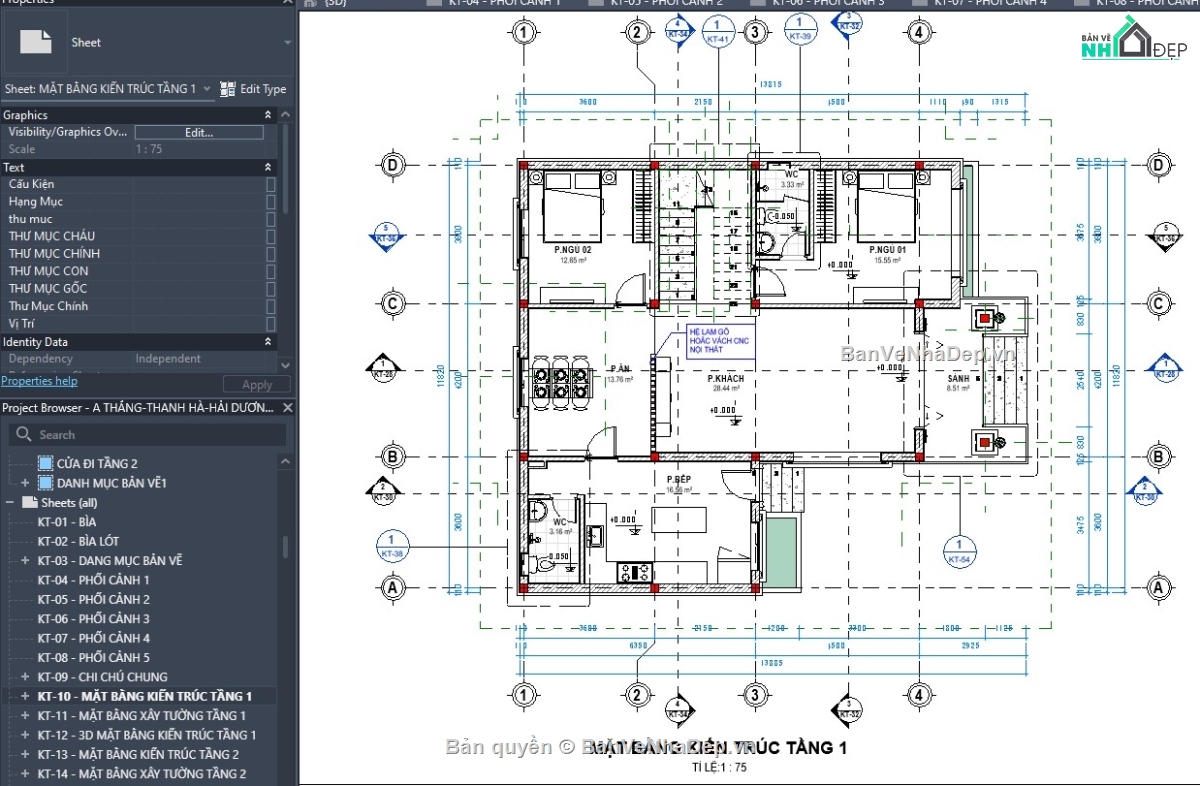
Task: Select grid bubble 3 at sheet top
Action: (755, 33)
